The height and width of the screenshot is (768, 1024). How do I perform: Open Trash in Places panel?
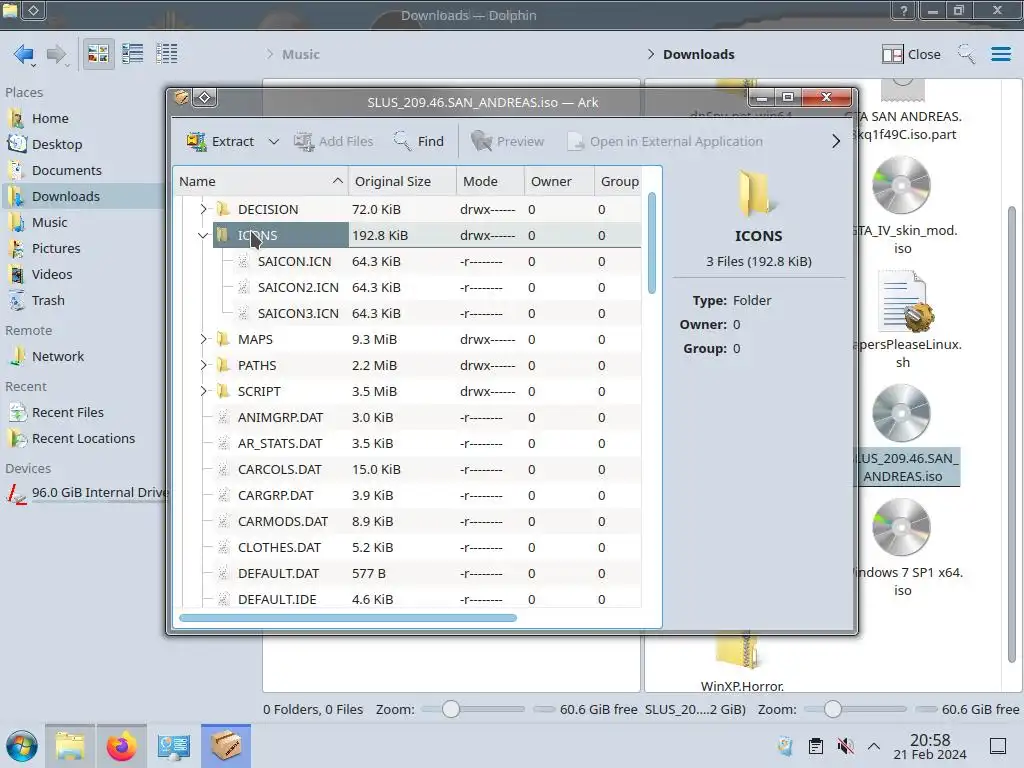click(48, 300)
